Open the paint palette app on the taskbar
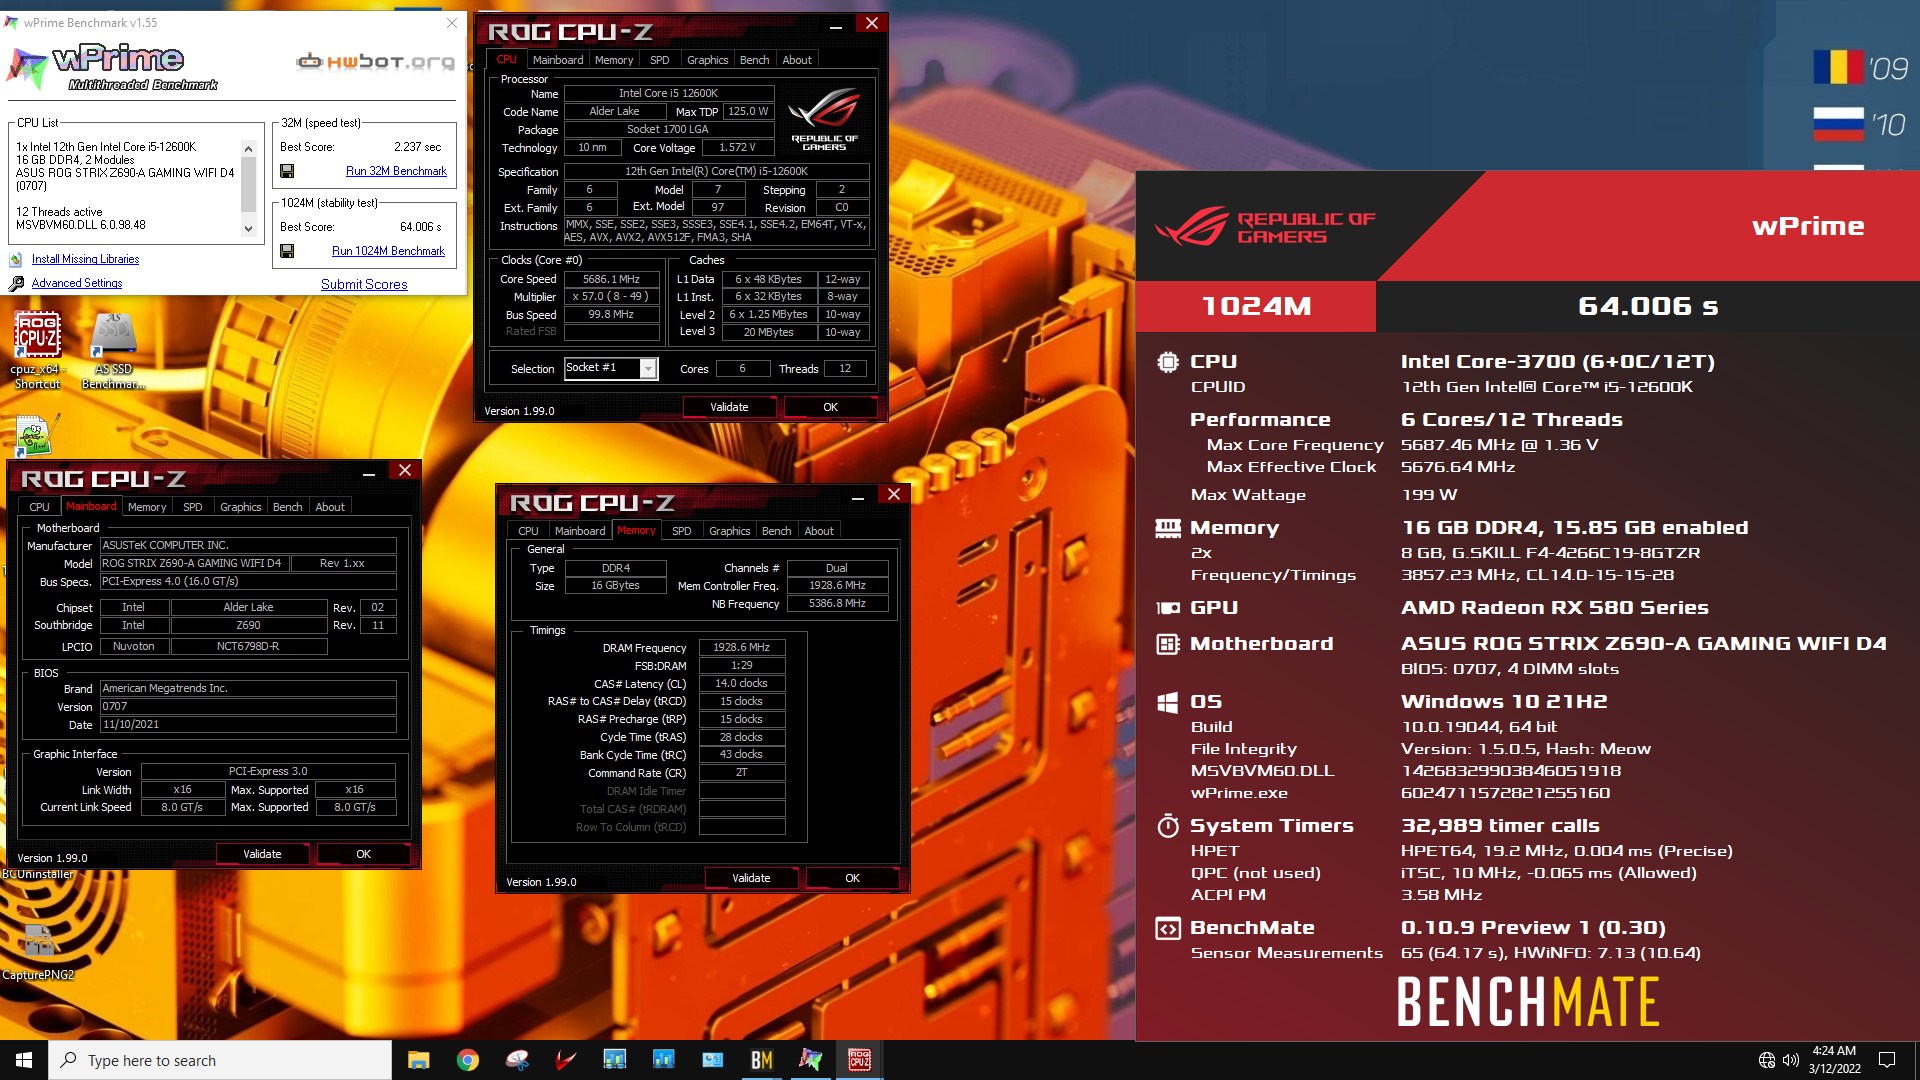 (x=517, y=1060)
